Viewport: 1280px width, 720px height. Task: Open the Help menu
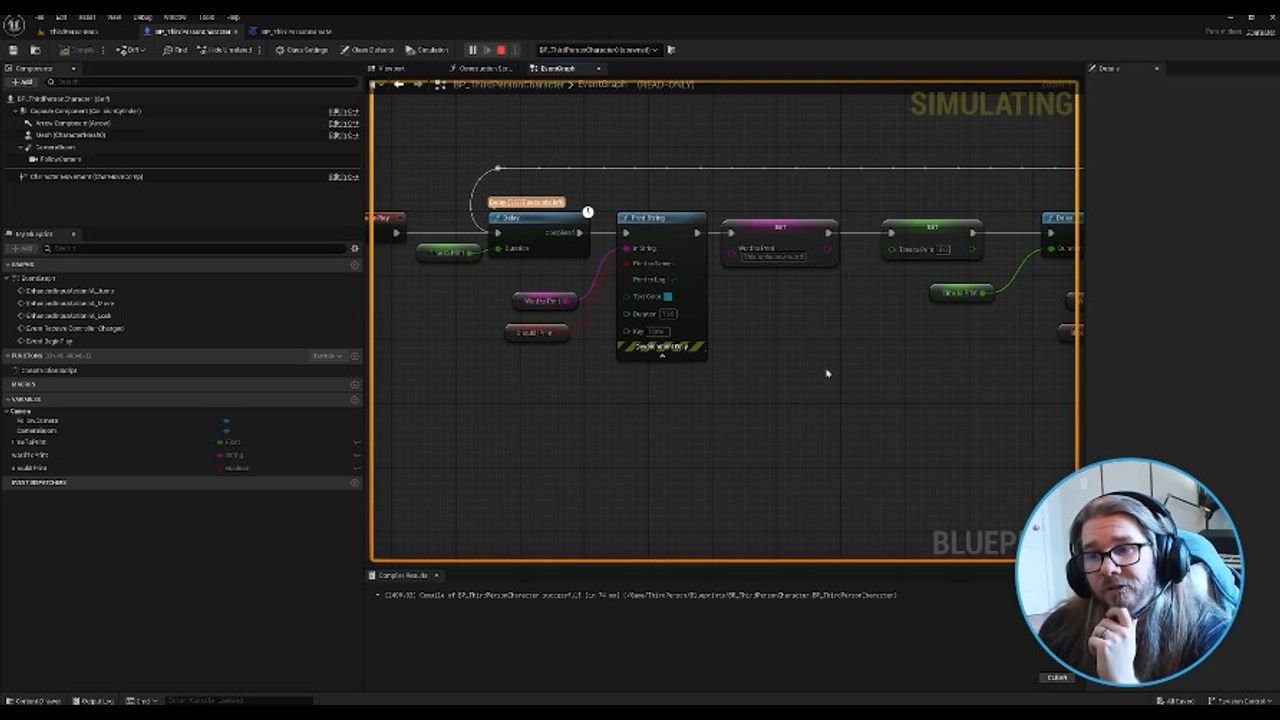tap(233, 17)
